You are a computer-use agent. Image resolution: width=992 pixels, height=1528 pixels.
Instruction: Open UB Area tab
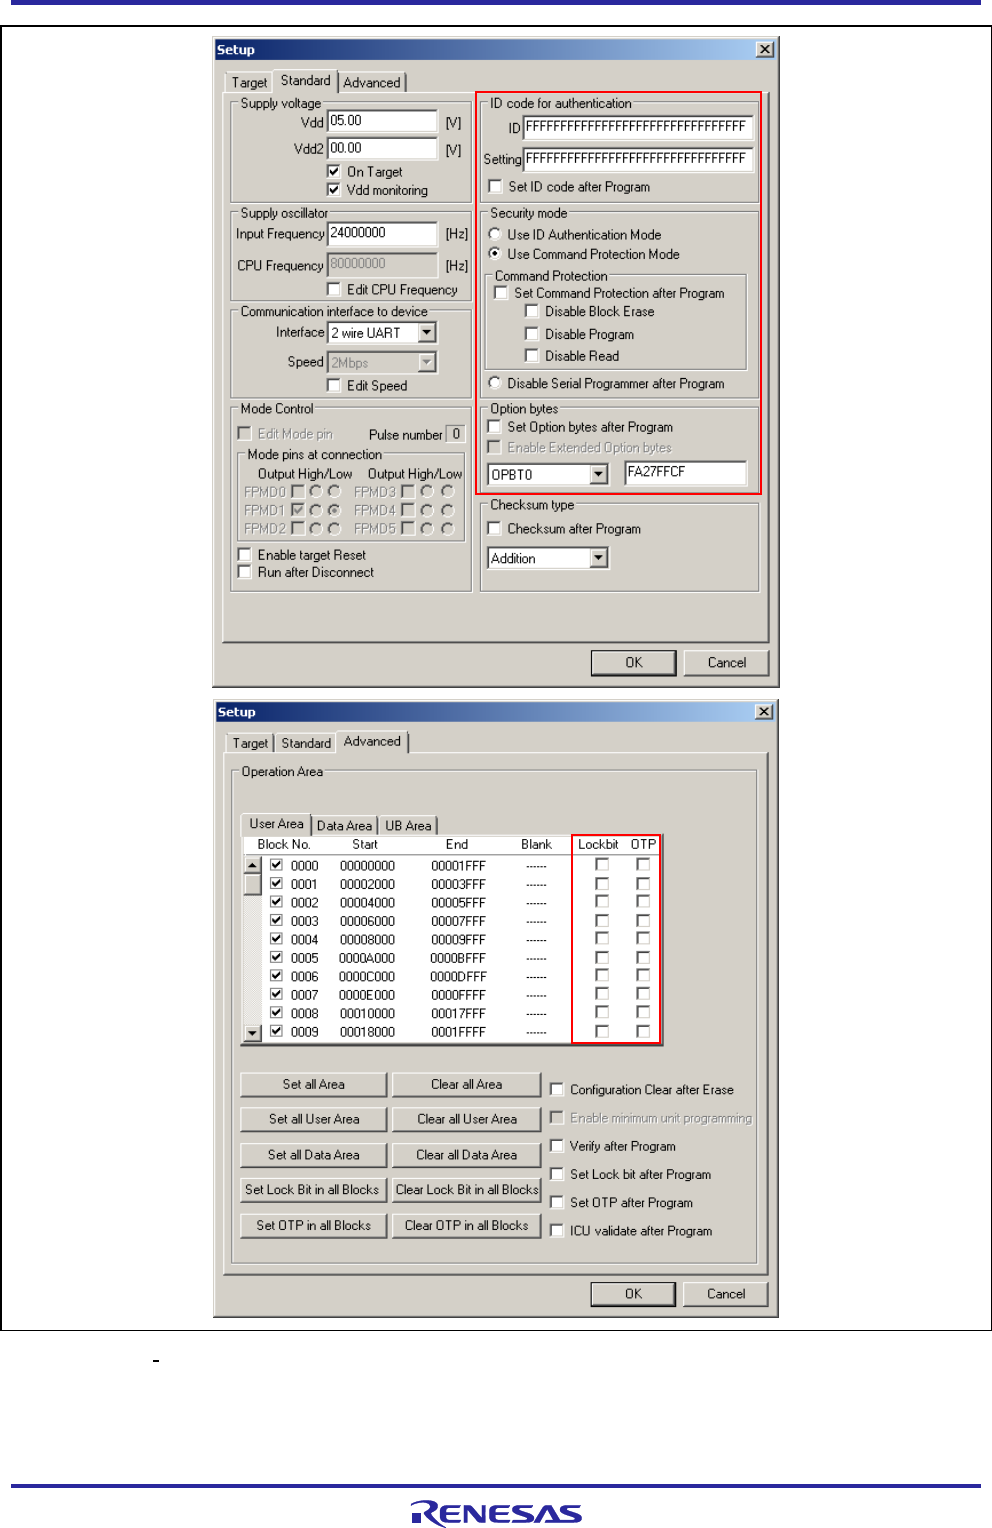pyautogui.click(x=408, y=825)
